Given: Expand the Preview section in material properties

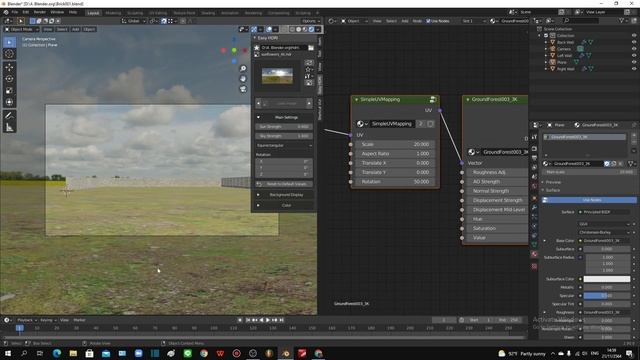Looking at the screenshot, I should point(553,182).
